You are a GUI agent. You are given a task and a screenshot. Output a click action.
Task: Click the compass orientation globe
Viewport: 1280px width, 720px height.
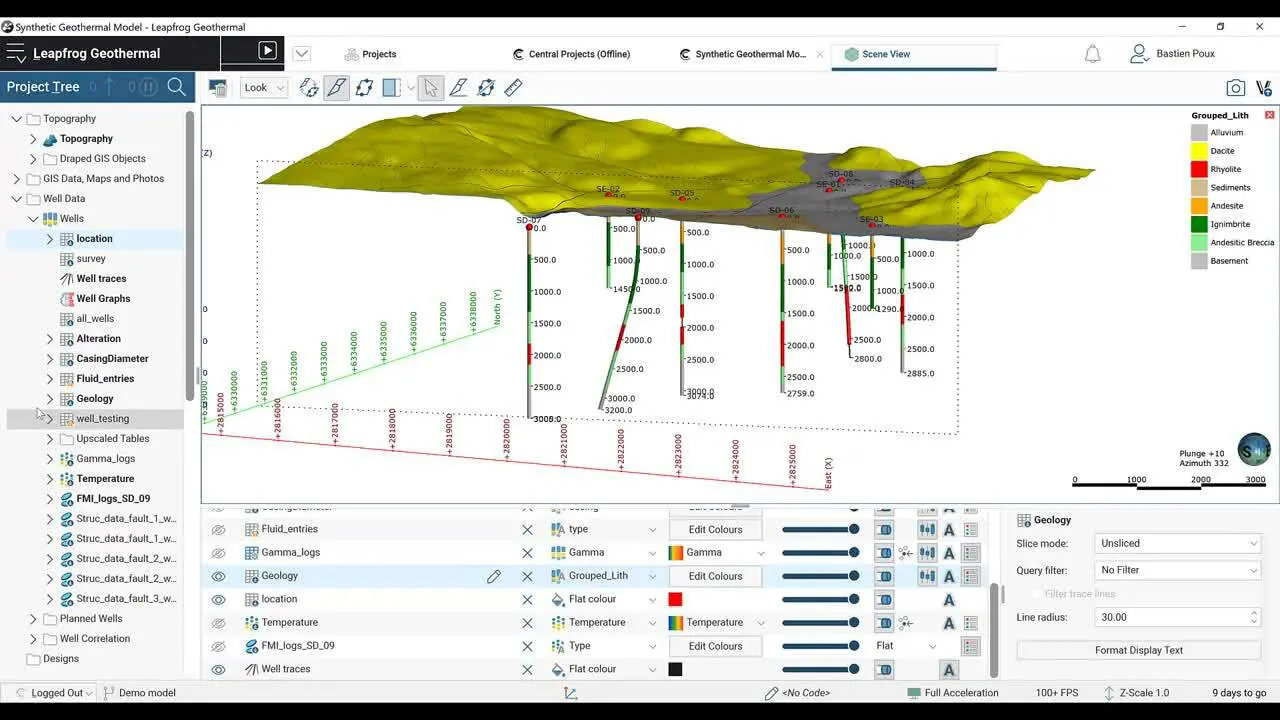coord(1254,449)
